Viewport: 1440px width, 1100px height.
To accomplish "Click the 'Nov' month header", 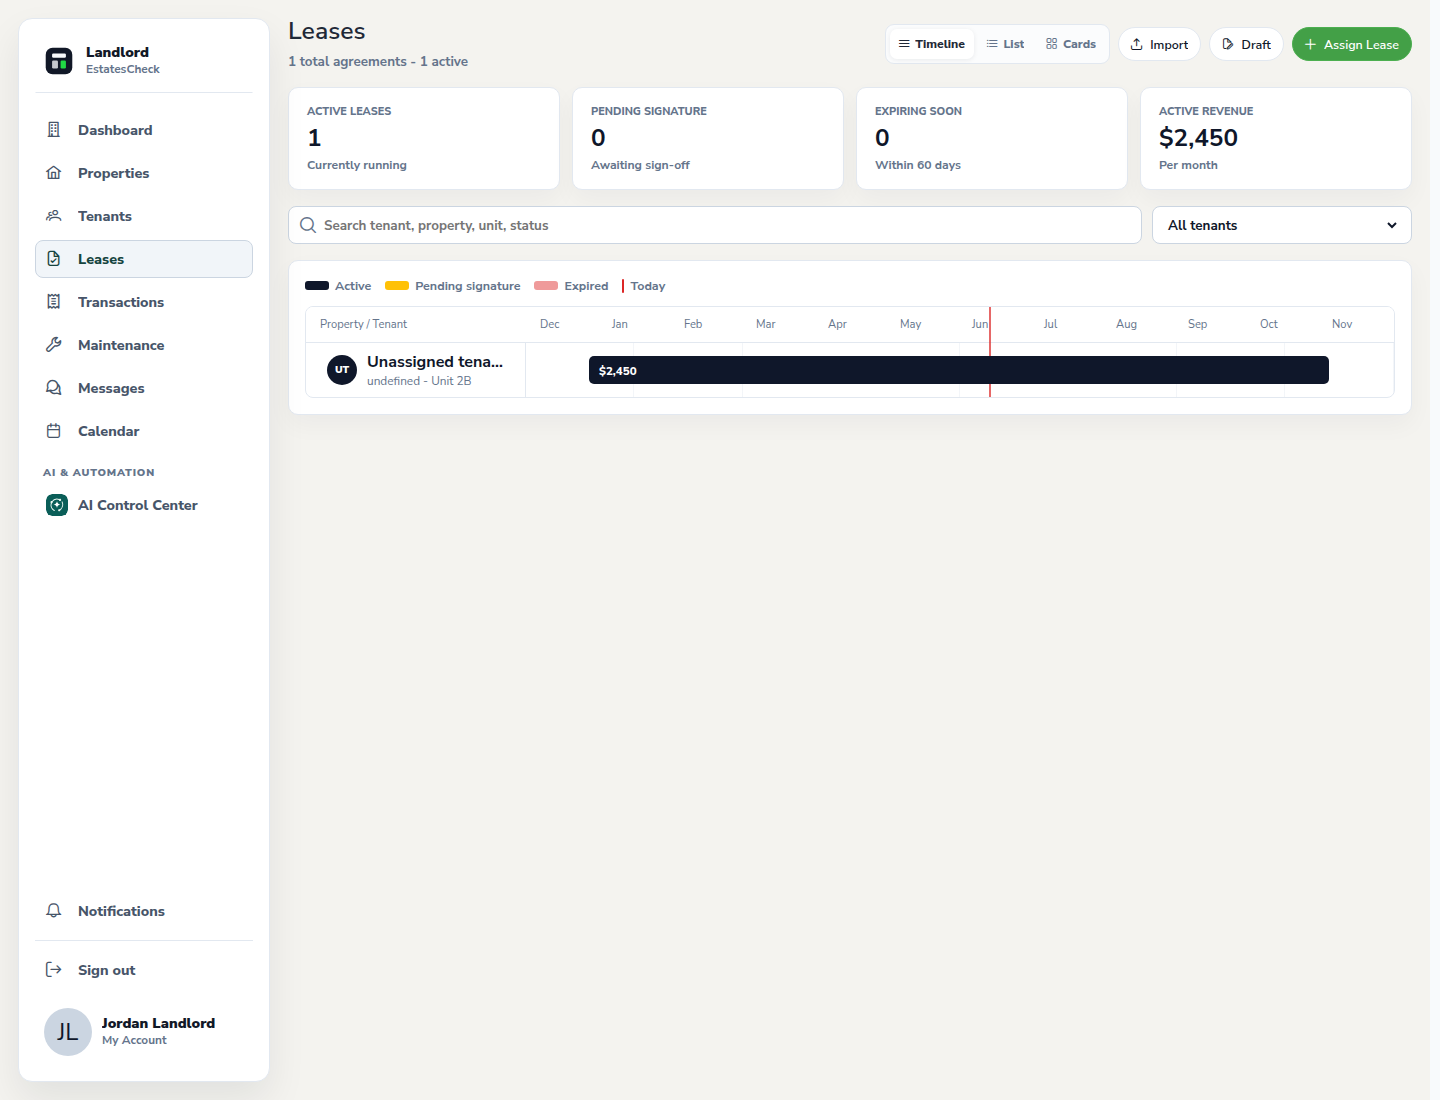I will pyautogui.click(x=1342, y=324).
